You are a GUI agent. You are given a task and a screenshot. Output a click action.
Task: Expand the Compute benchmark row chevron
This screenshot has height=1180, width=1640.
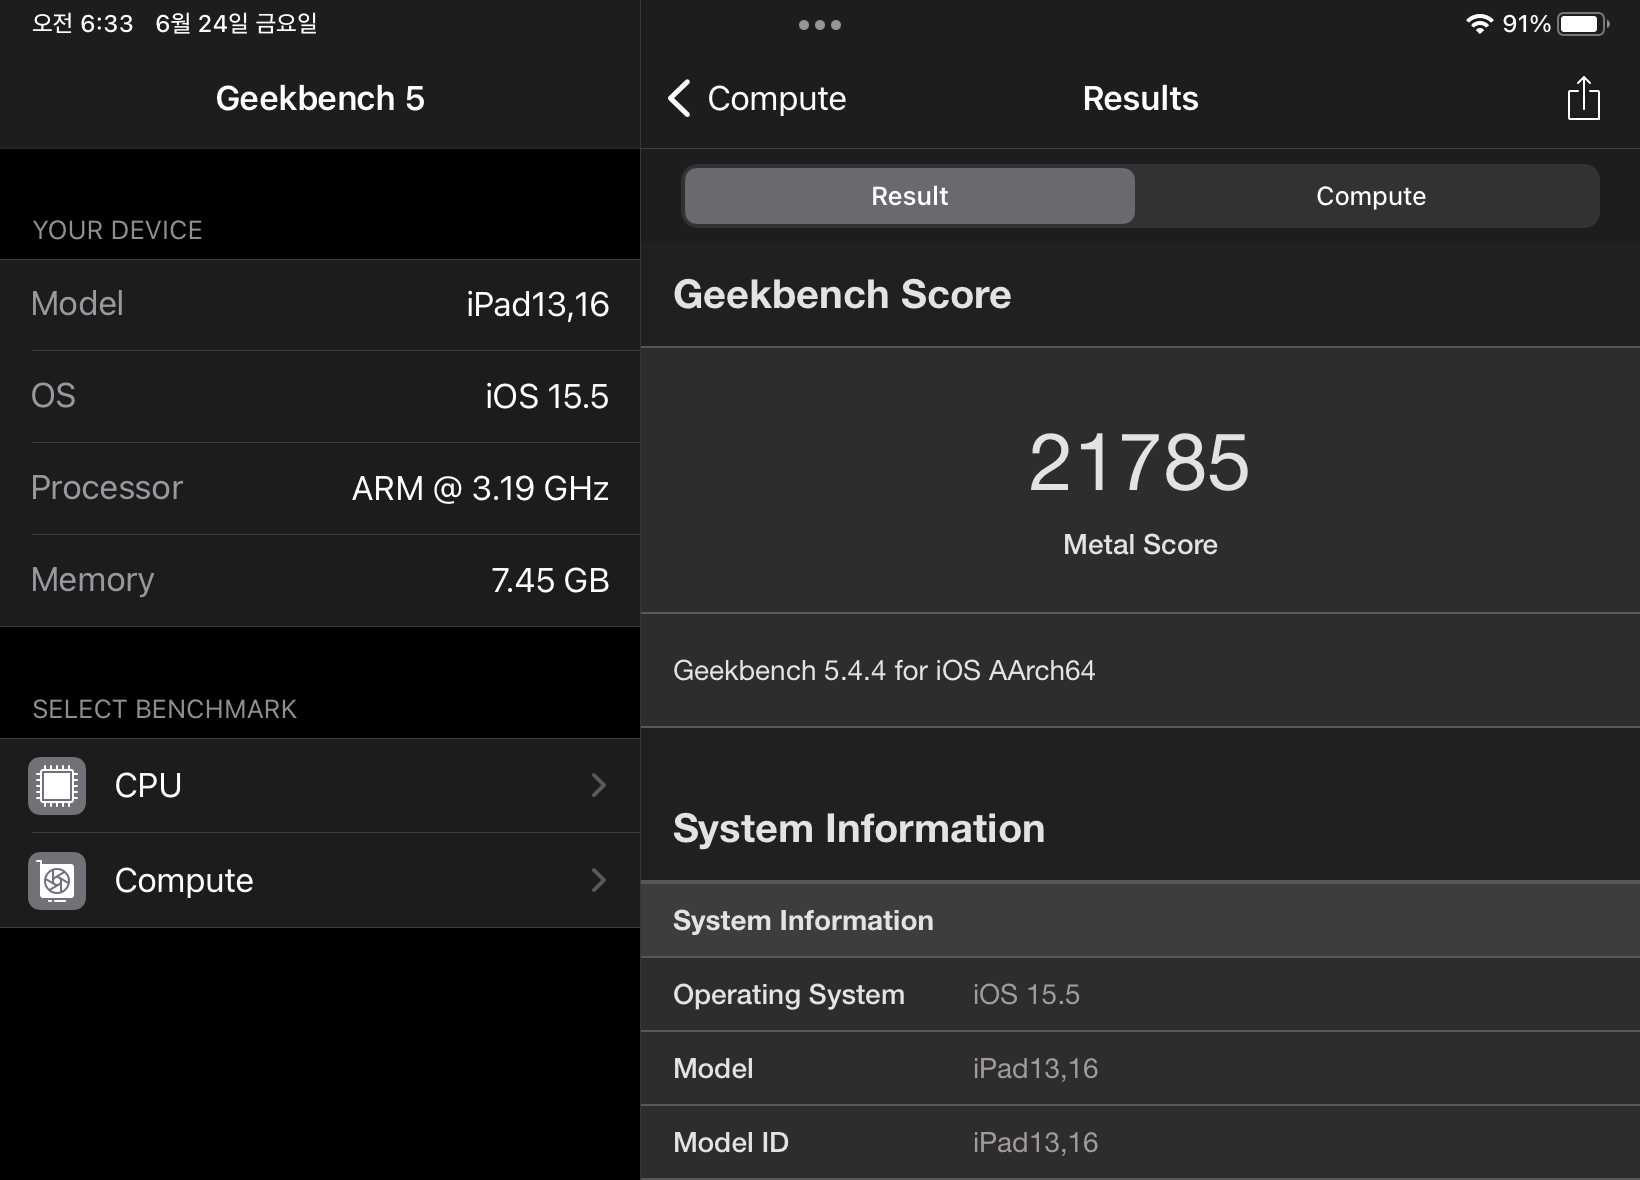click(598, 880)
